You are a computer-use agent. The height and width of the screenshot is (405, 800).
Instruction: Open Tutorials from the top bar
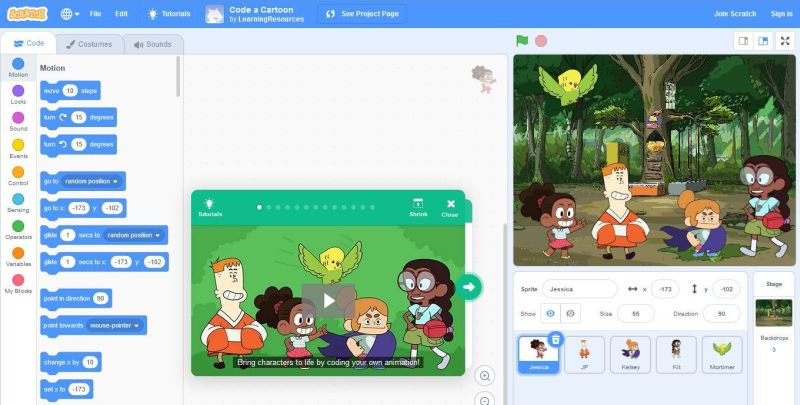(x=169, y=14)
